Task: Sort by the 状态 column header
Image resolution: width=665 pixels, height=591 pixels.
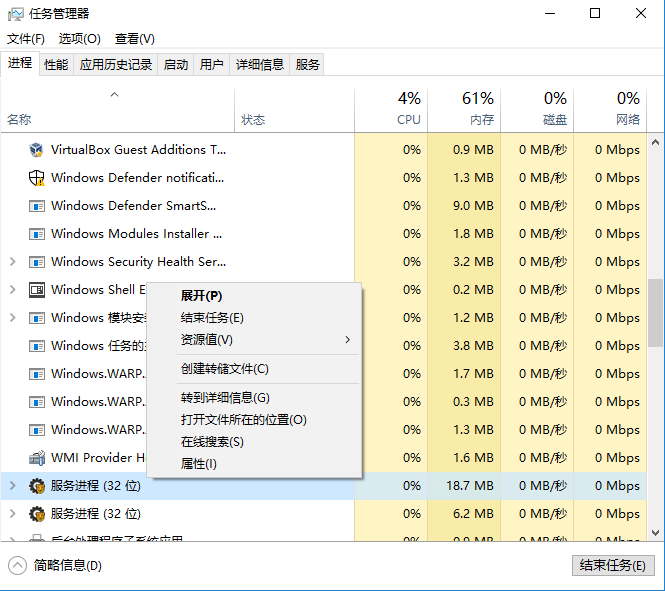Action: tap(294, 110)
